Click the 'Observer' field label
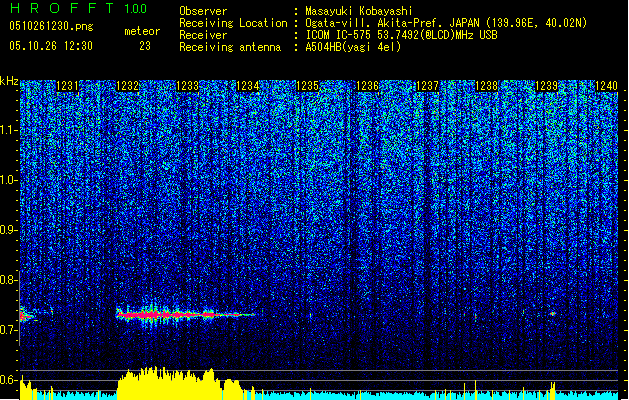This screenshot has height=400, width=629. click(203, 11)
